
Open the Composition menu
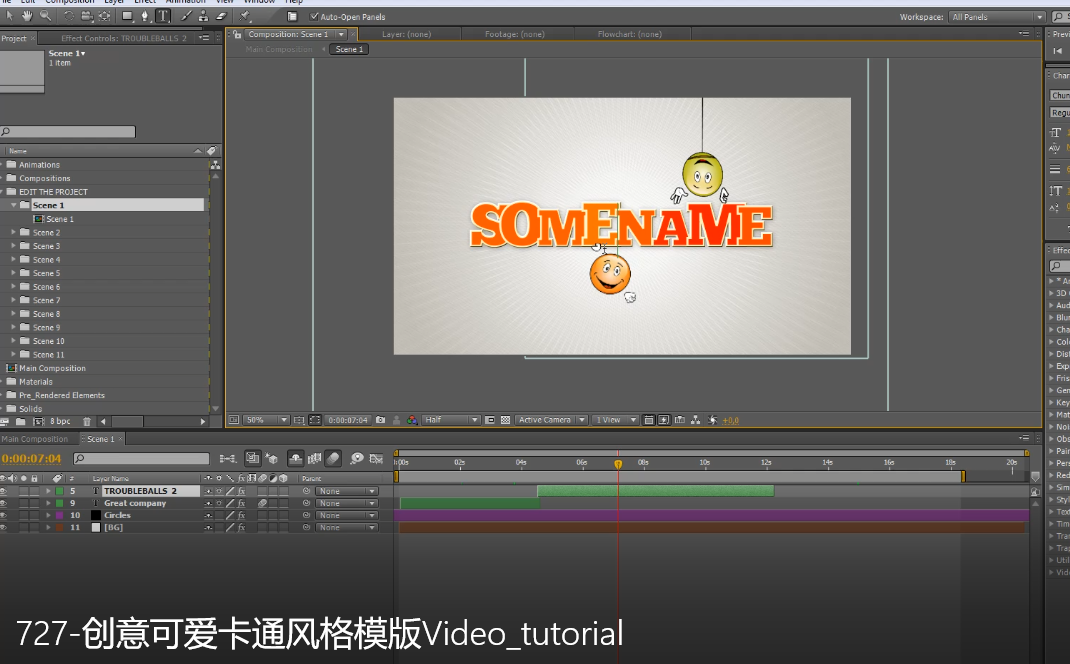70,2
